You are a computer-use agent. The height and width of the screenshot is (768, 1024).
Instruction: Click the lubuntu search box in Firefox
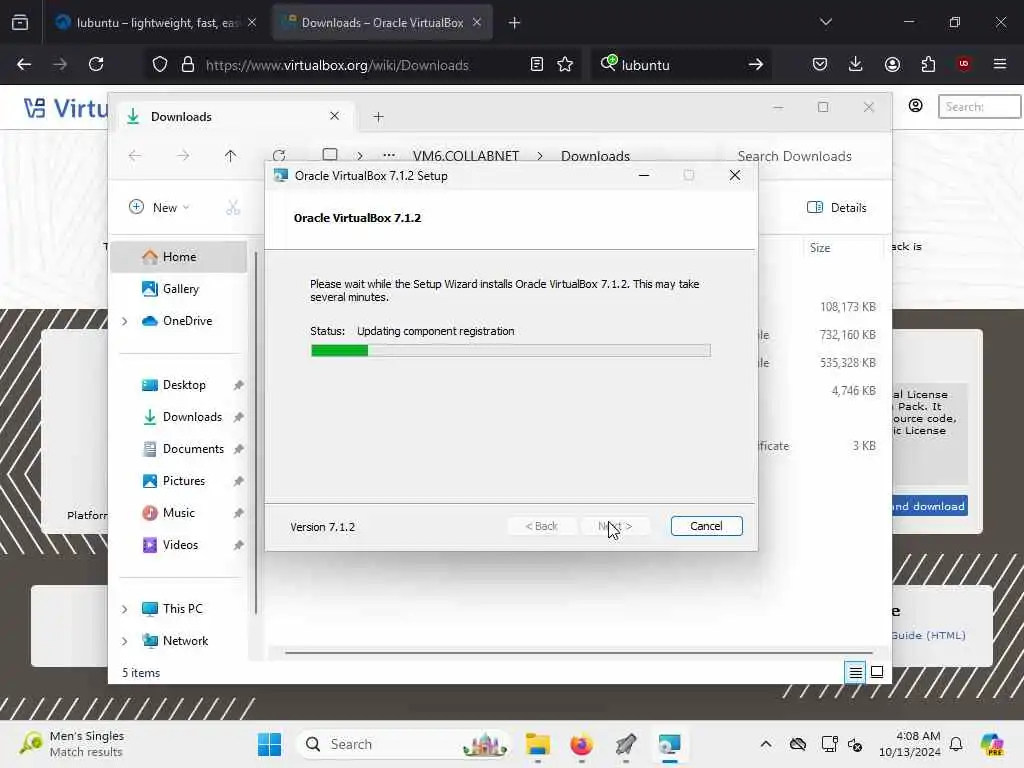pyautogui.click(x=679, y=65)
